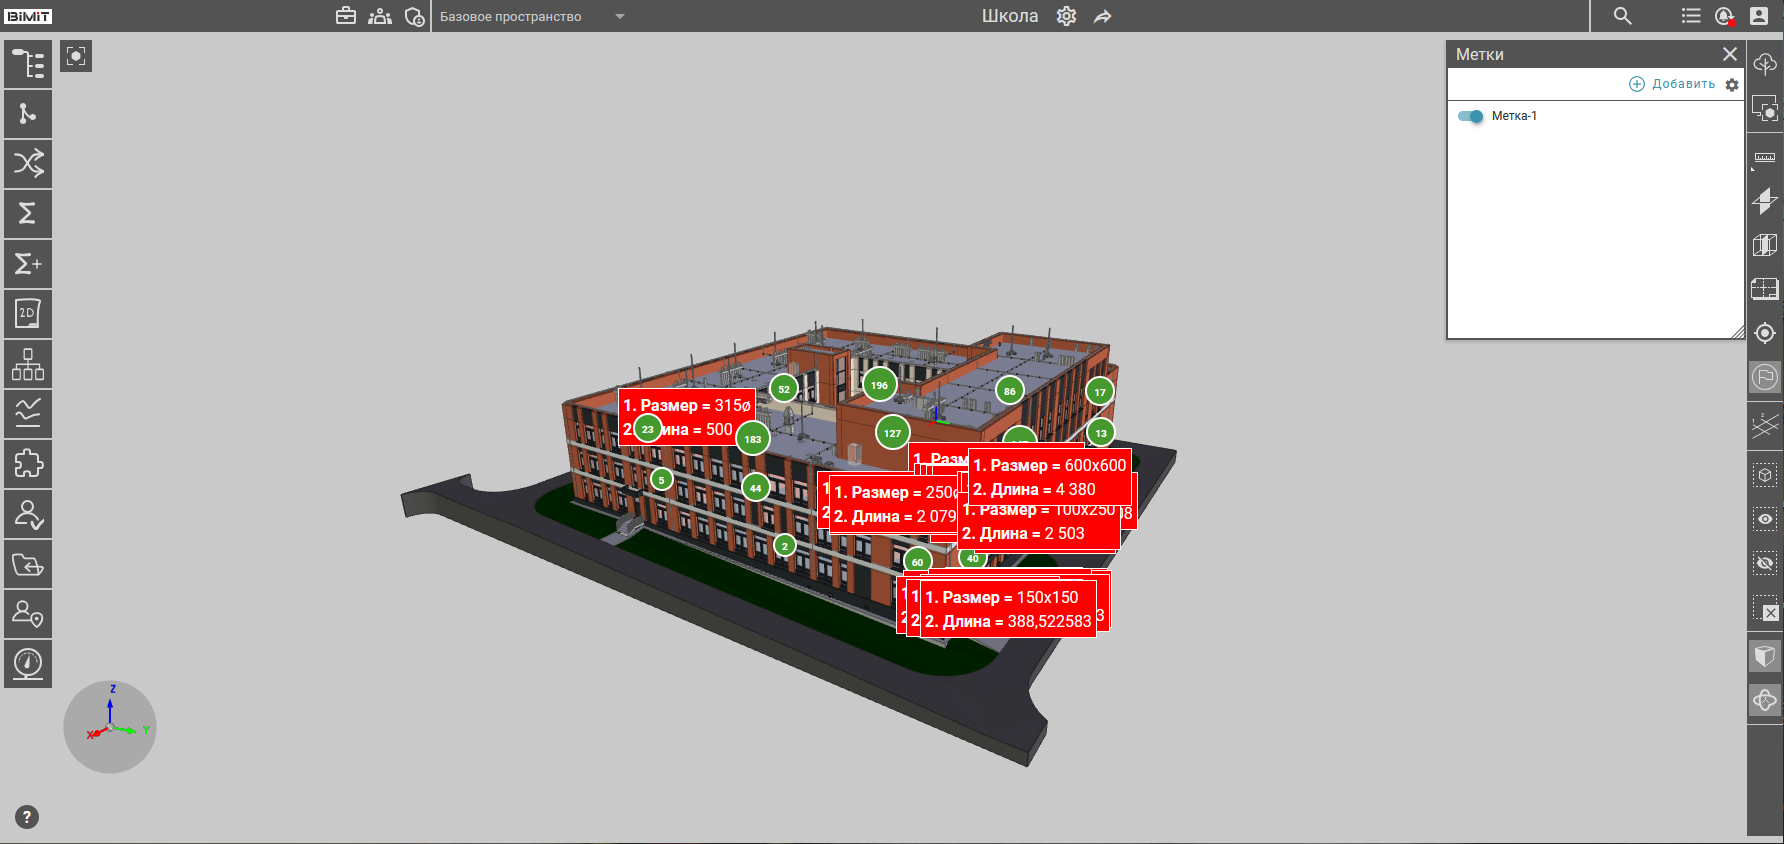Screen dimensions: 1784x844
Task: Close the Метки panel
Action: tap(1729, 54)
